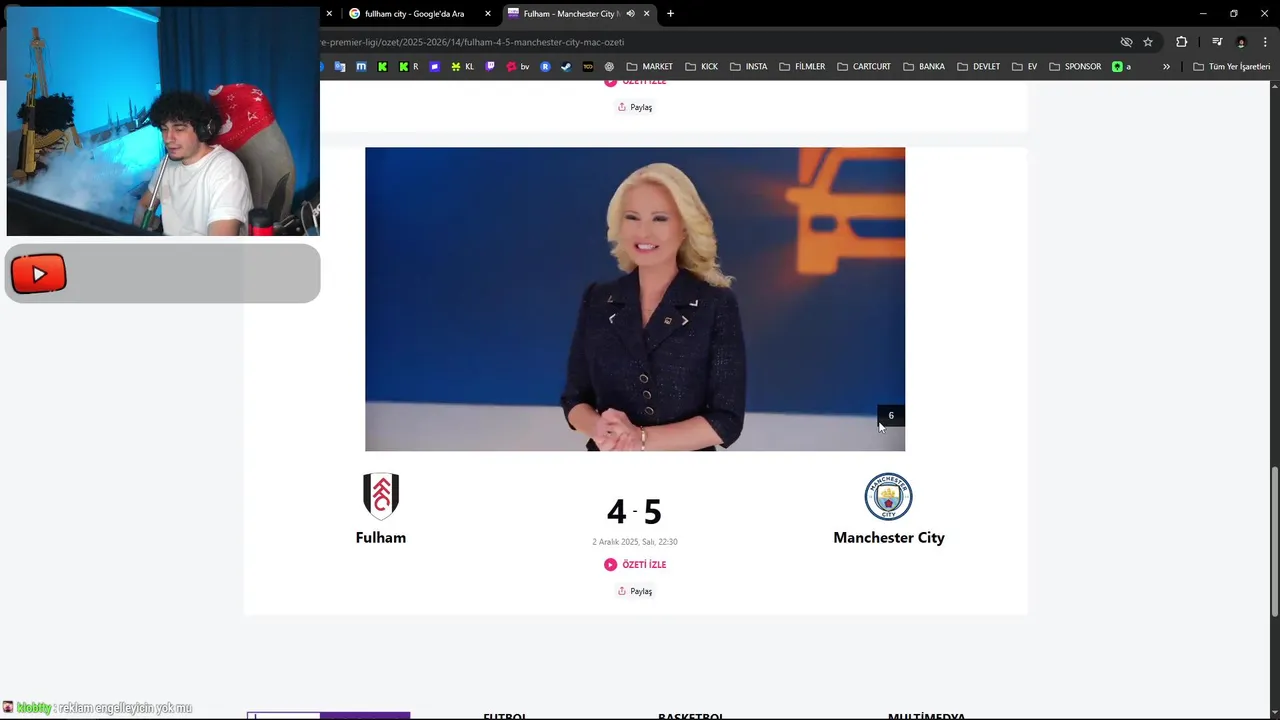Open the blue circle 'R' bookmark icon
The width and height of the screenshot is (1280, 720).
tap(545, 67)
